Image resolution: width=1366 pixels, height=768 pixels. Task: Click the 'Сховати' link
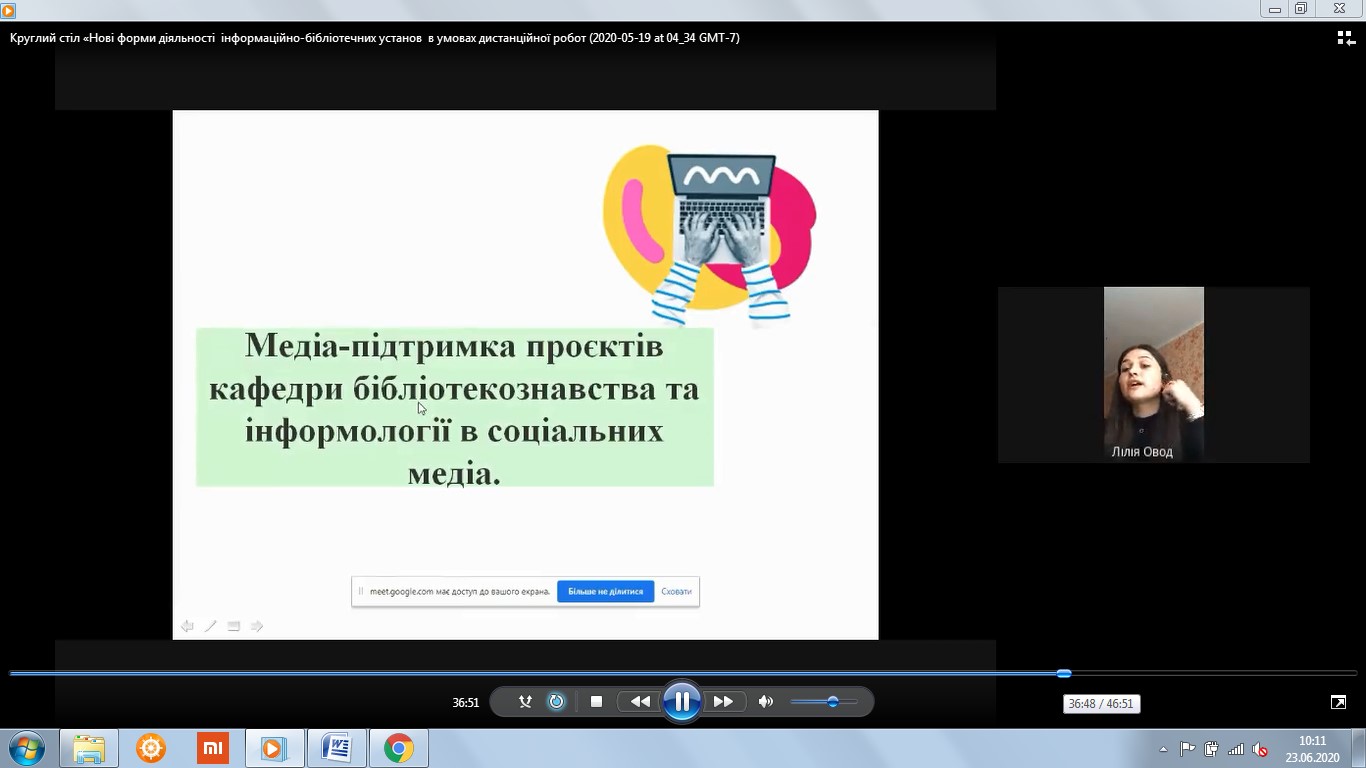pos(677,592)
